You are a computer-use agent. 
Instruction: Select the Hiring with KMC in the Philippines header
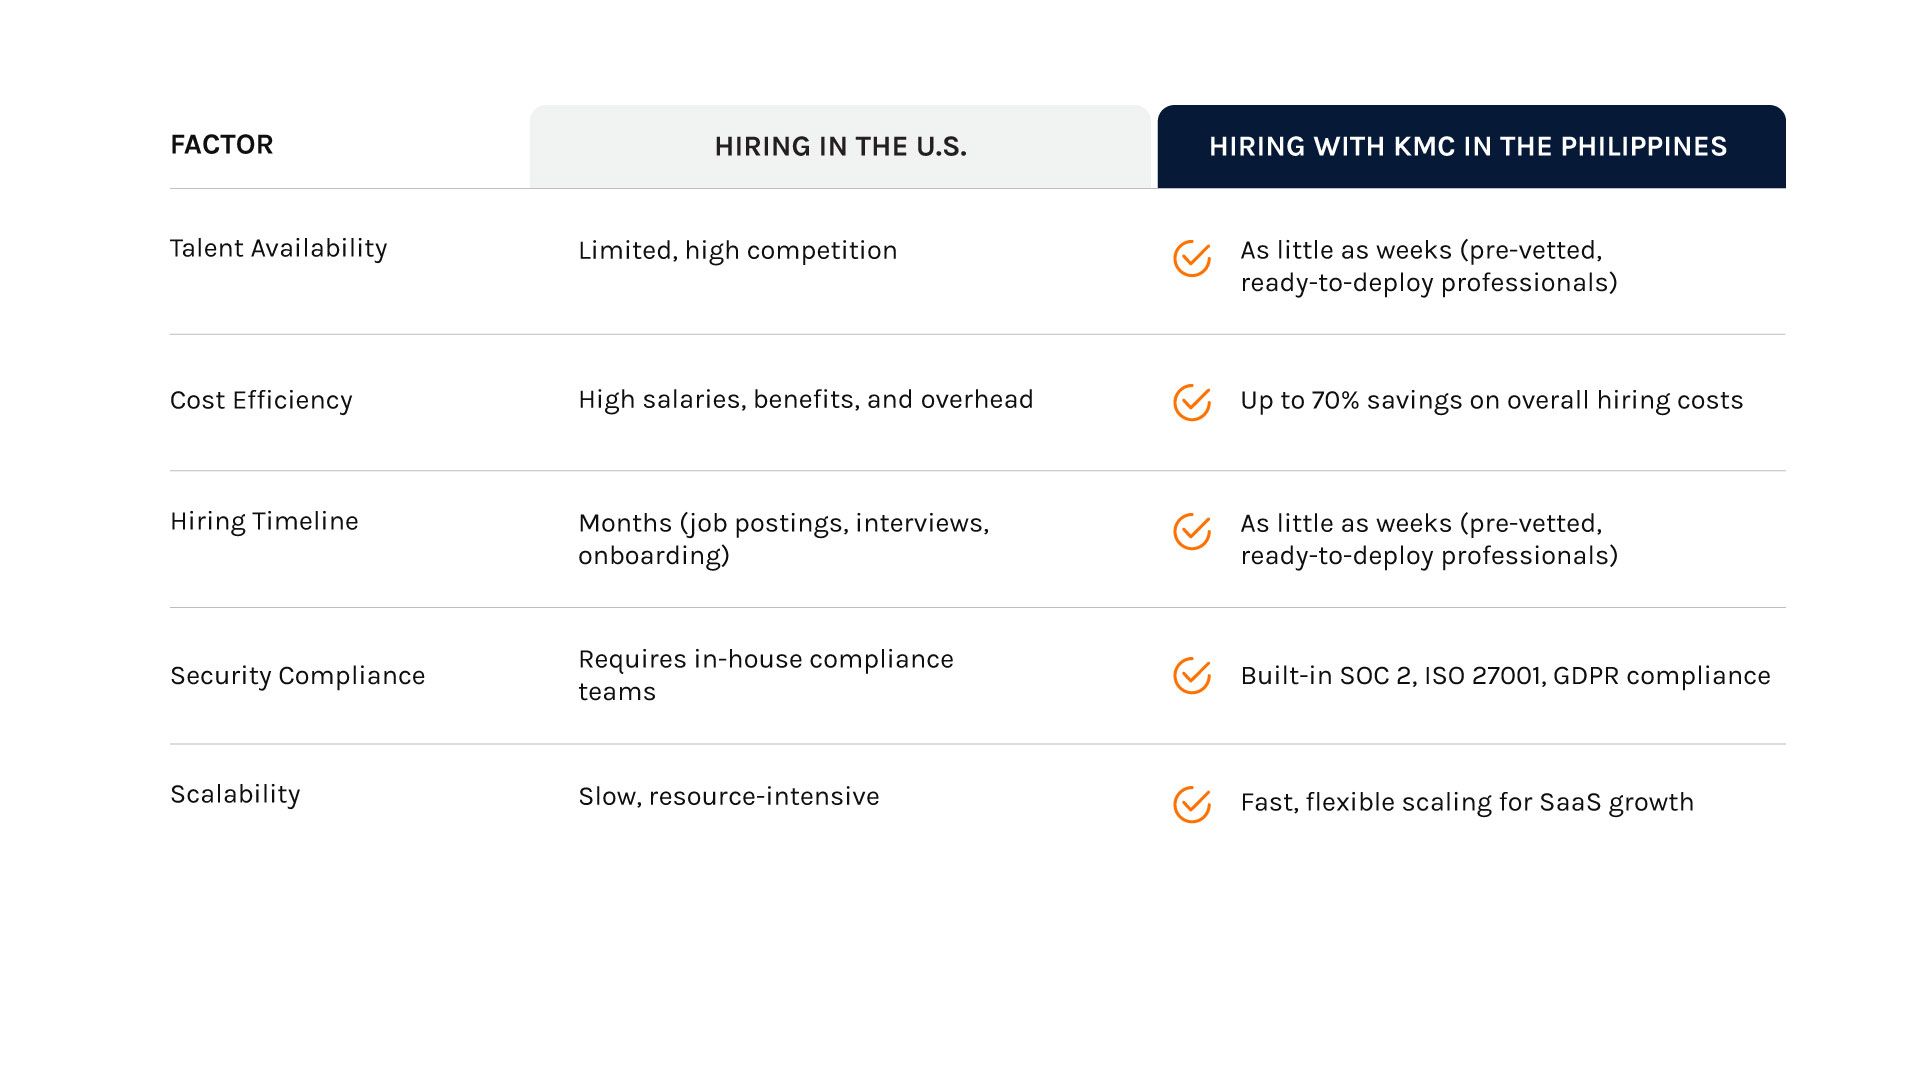coord(1467,147)
